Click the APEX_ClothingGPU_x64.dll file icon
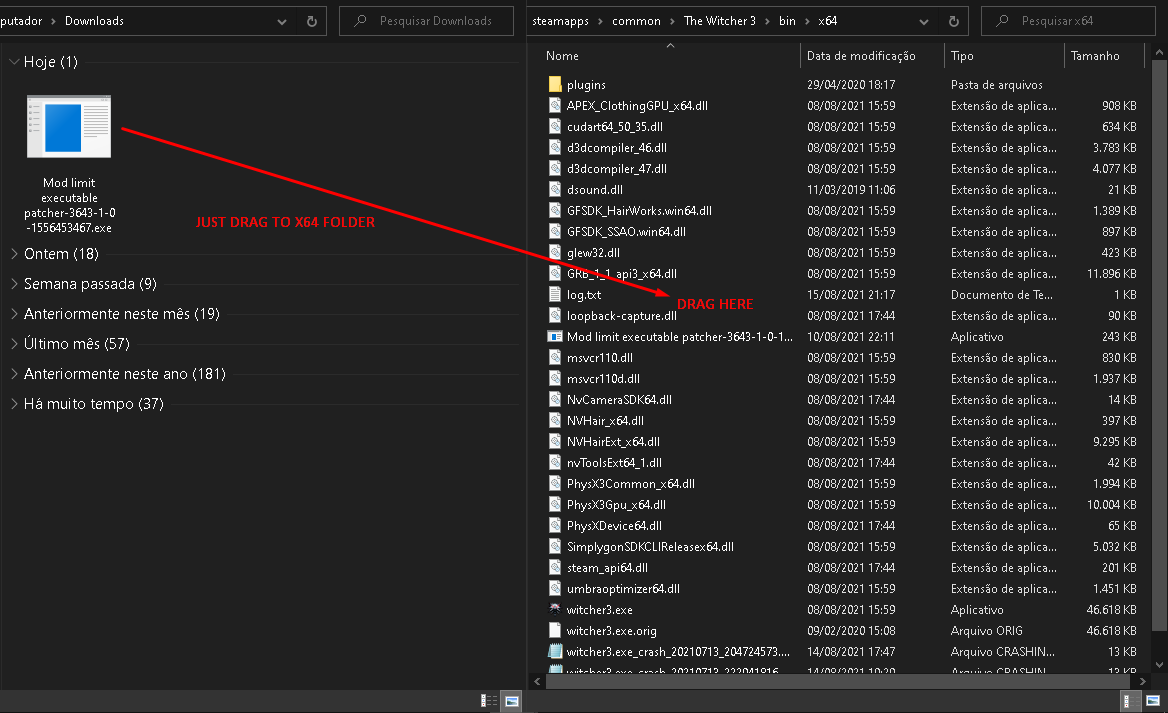Screen dimensions: 1168x713 pos(555,105)
